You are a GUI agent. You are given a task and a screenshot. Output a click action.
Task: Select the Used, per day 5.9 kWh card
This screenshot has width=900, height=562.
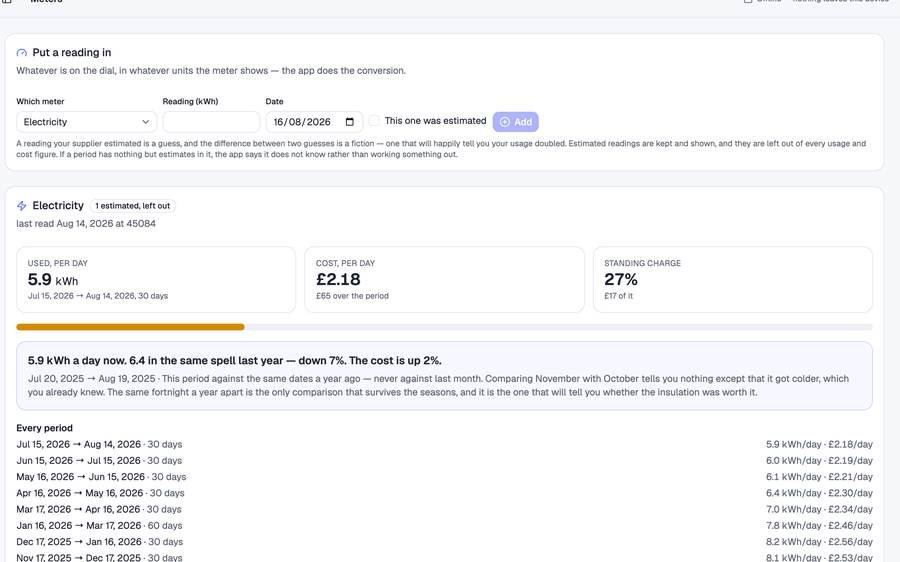[x=156, y=280]
